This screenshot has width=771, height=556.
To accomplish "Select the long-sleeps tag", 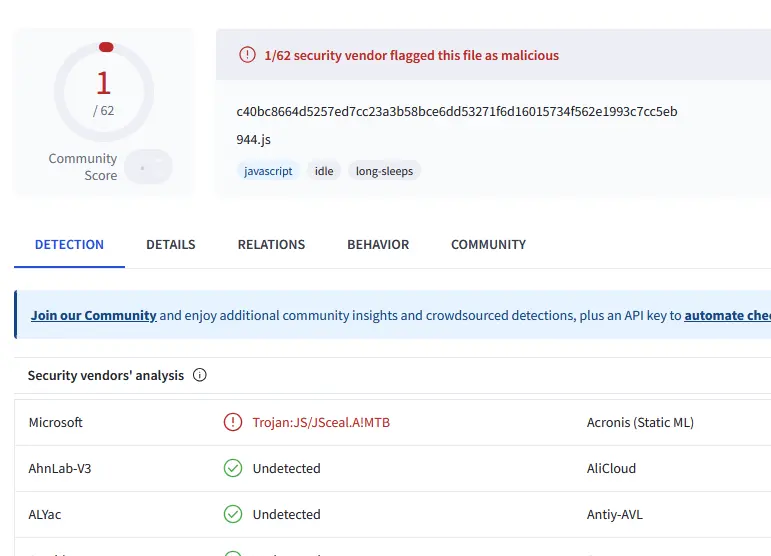I will coord(384,171).
